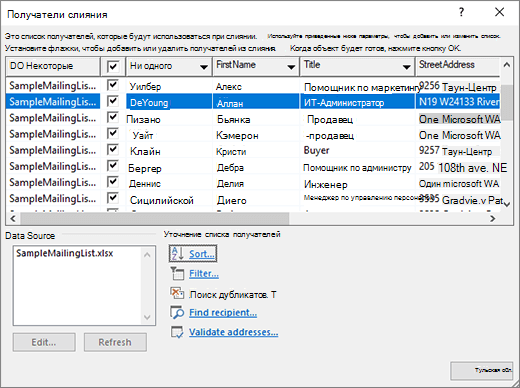This screenshot has width=520, height=388.
Task: Click the help question mark icon
Action: 461,12
